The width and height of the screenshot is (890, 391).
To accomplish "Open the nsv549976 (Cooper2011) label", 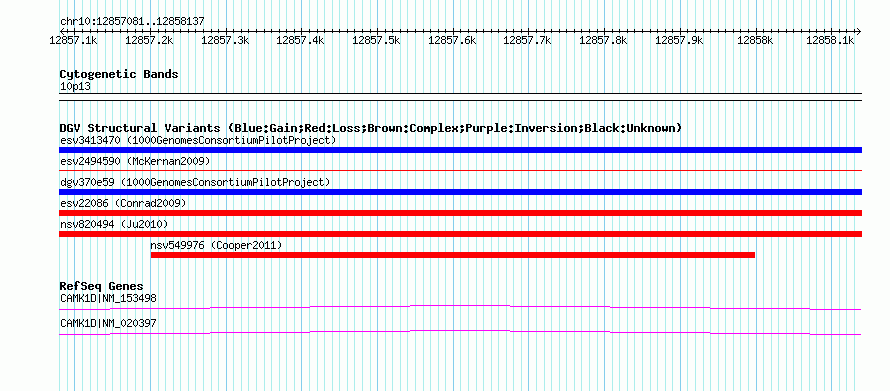I will pyautogui.click(x=216, y=245).
